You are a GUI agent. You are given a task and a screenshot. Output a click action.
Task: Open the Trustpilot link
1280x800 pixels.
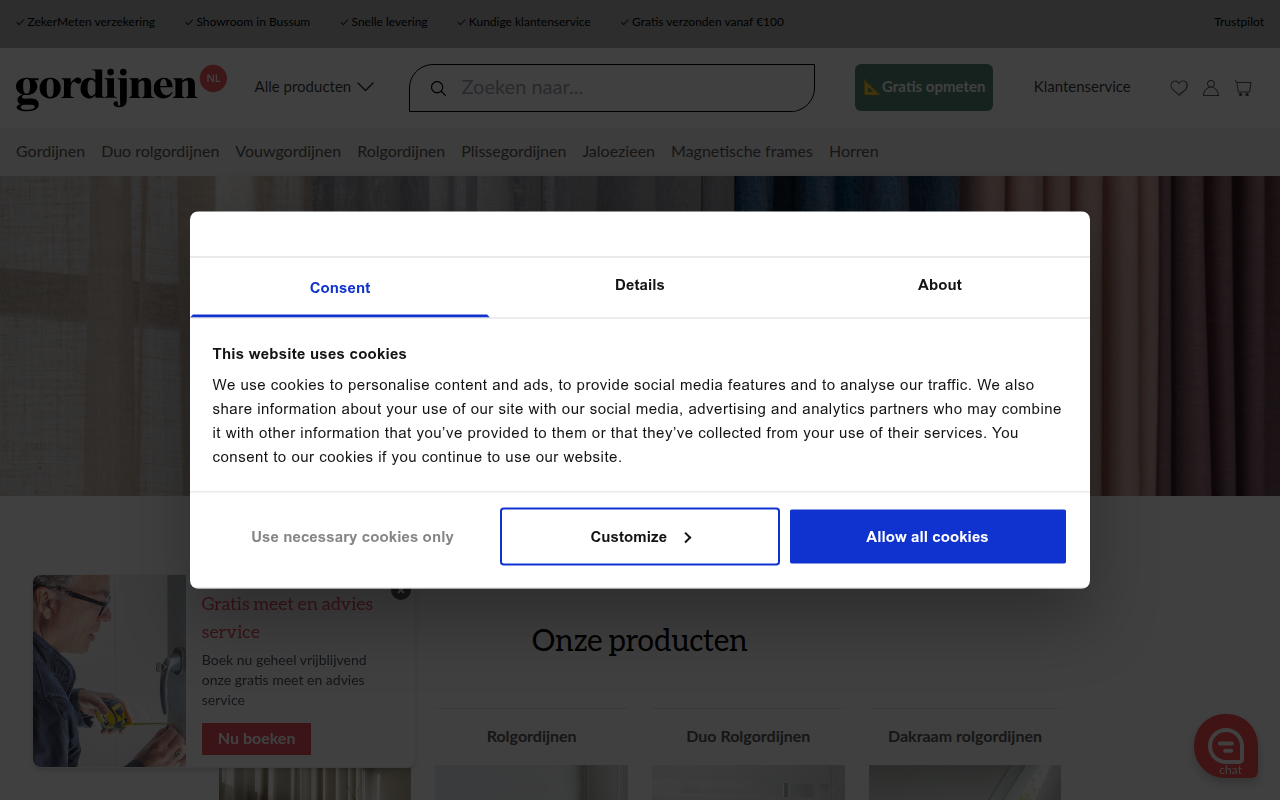(x=1239, y=22)
